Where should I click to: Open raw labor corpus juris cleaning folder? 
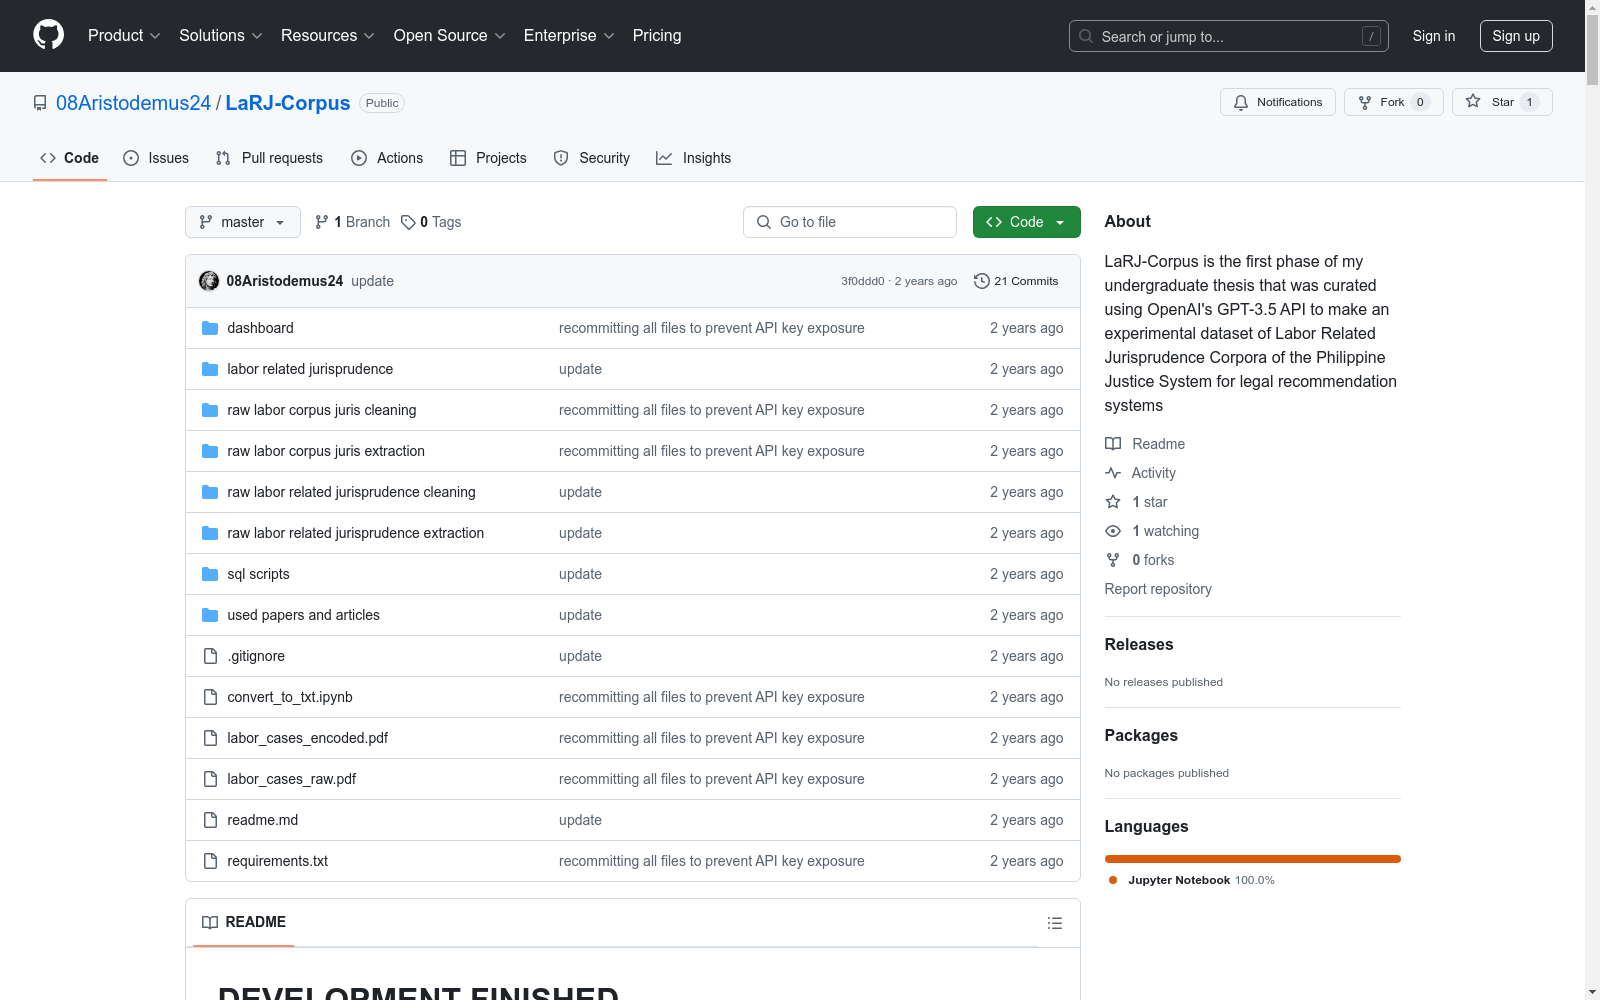[322, 410]
